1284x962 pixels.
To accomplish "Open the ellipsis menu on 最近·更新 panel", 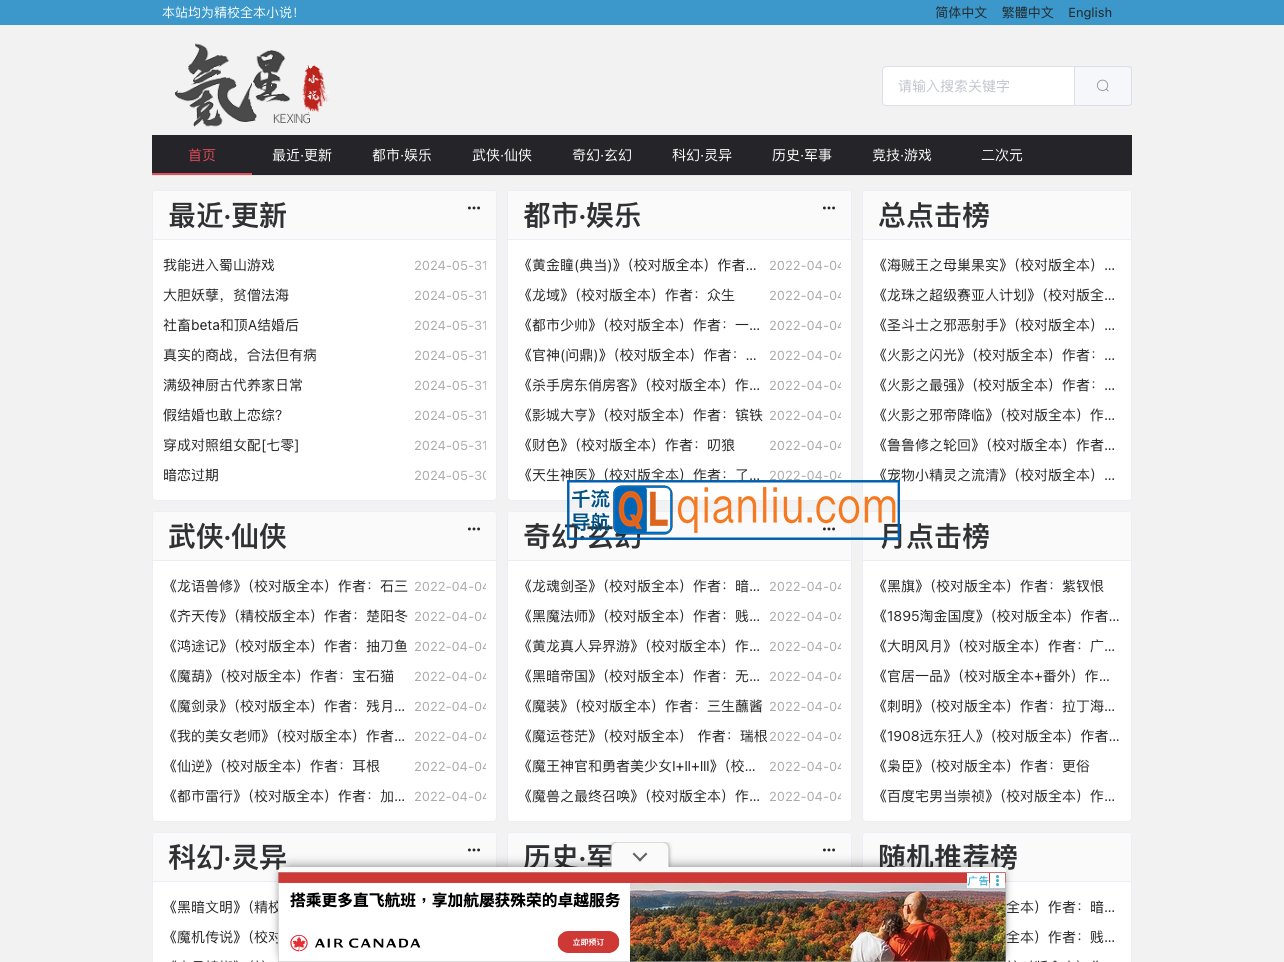I will click(473, 208).
